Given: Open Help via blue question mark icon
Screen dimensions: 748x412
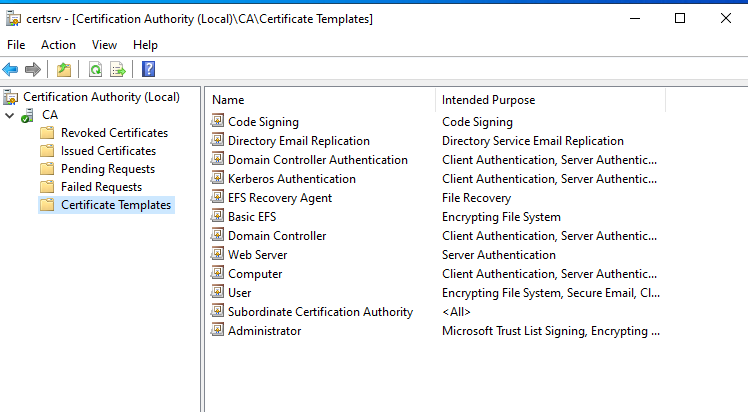Looking at the screenshot, I should tap(148, 69).
